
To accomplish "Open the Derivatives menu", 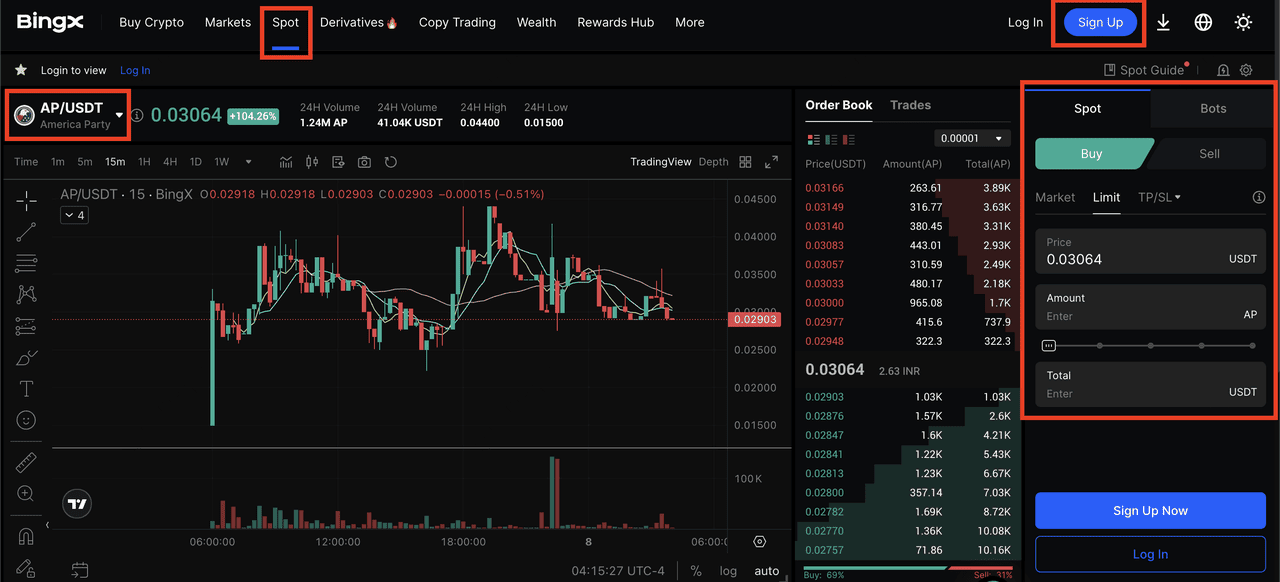I will tap(358, 22).
